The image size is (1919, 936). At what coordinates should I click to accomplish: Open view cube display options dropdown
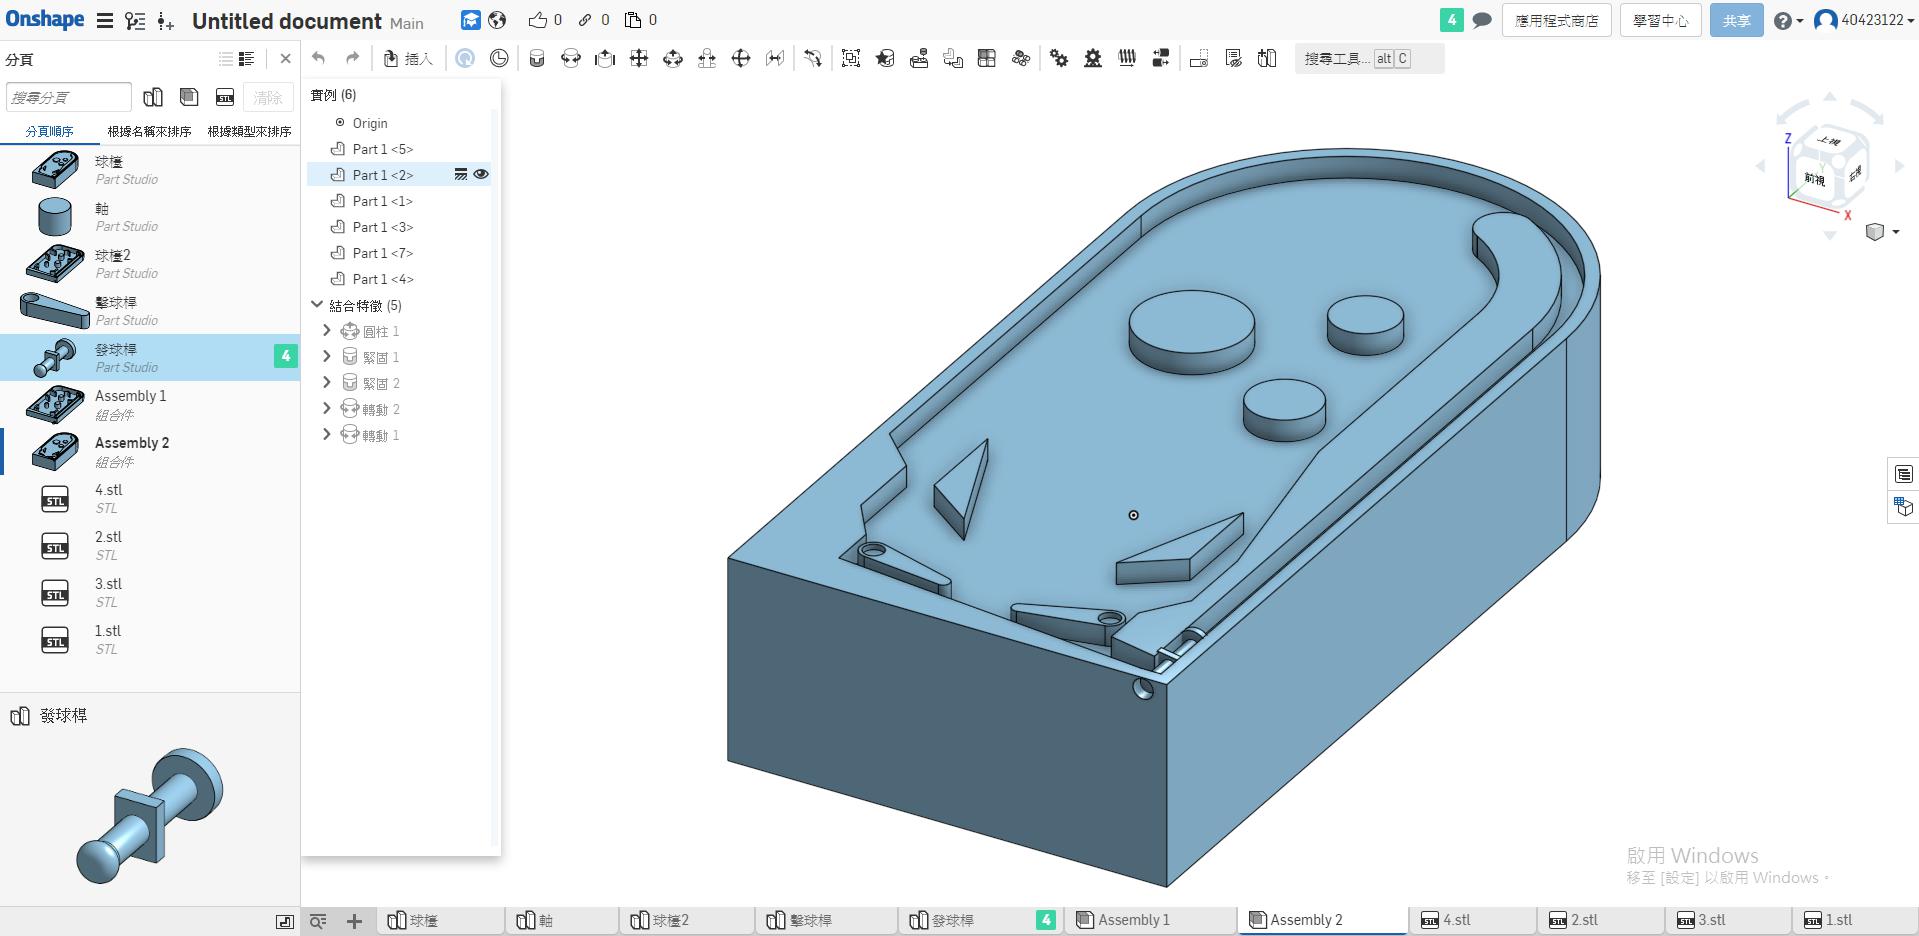pyautogui.click(x=1882, y=232)
